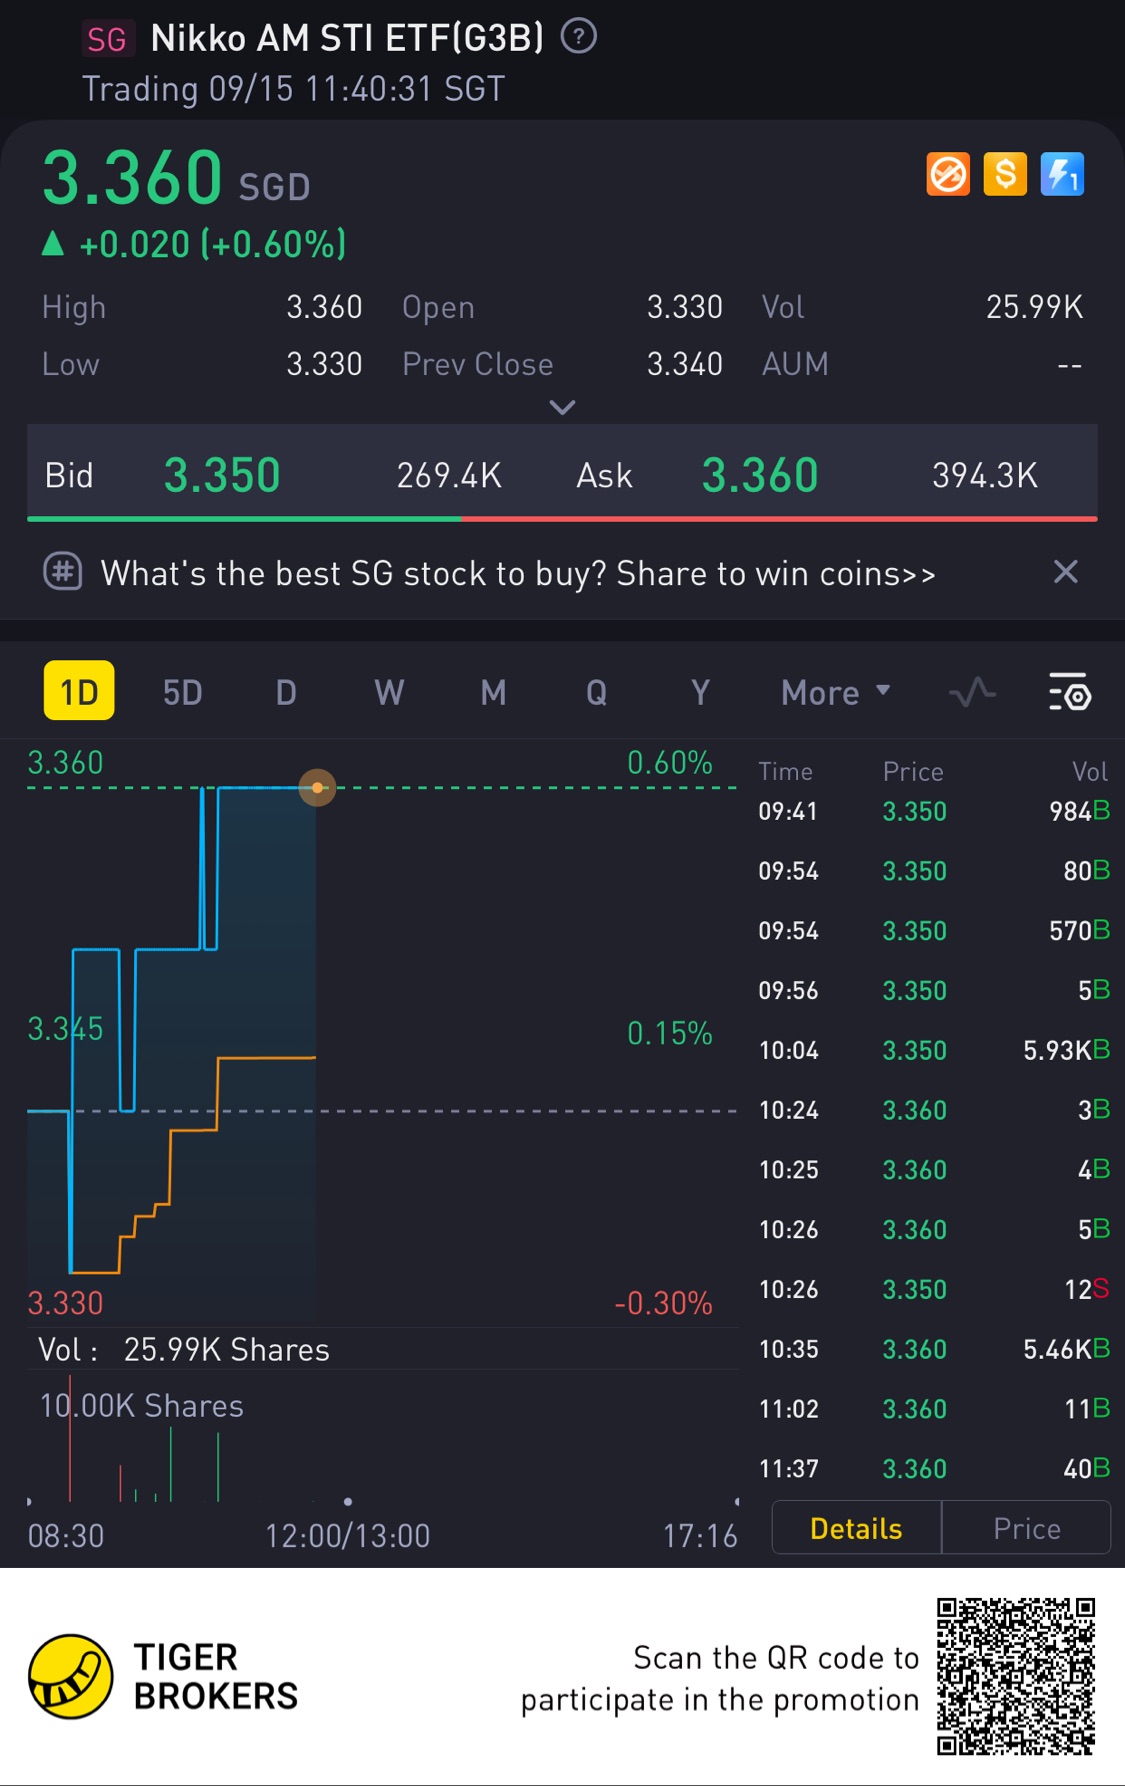
Task: Tap the question mark help icon
Action: point(578,37)
